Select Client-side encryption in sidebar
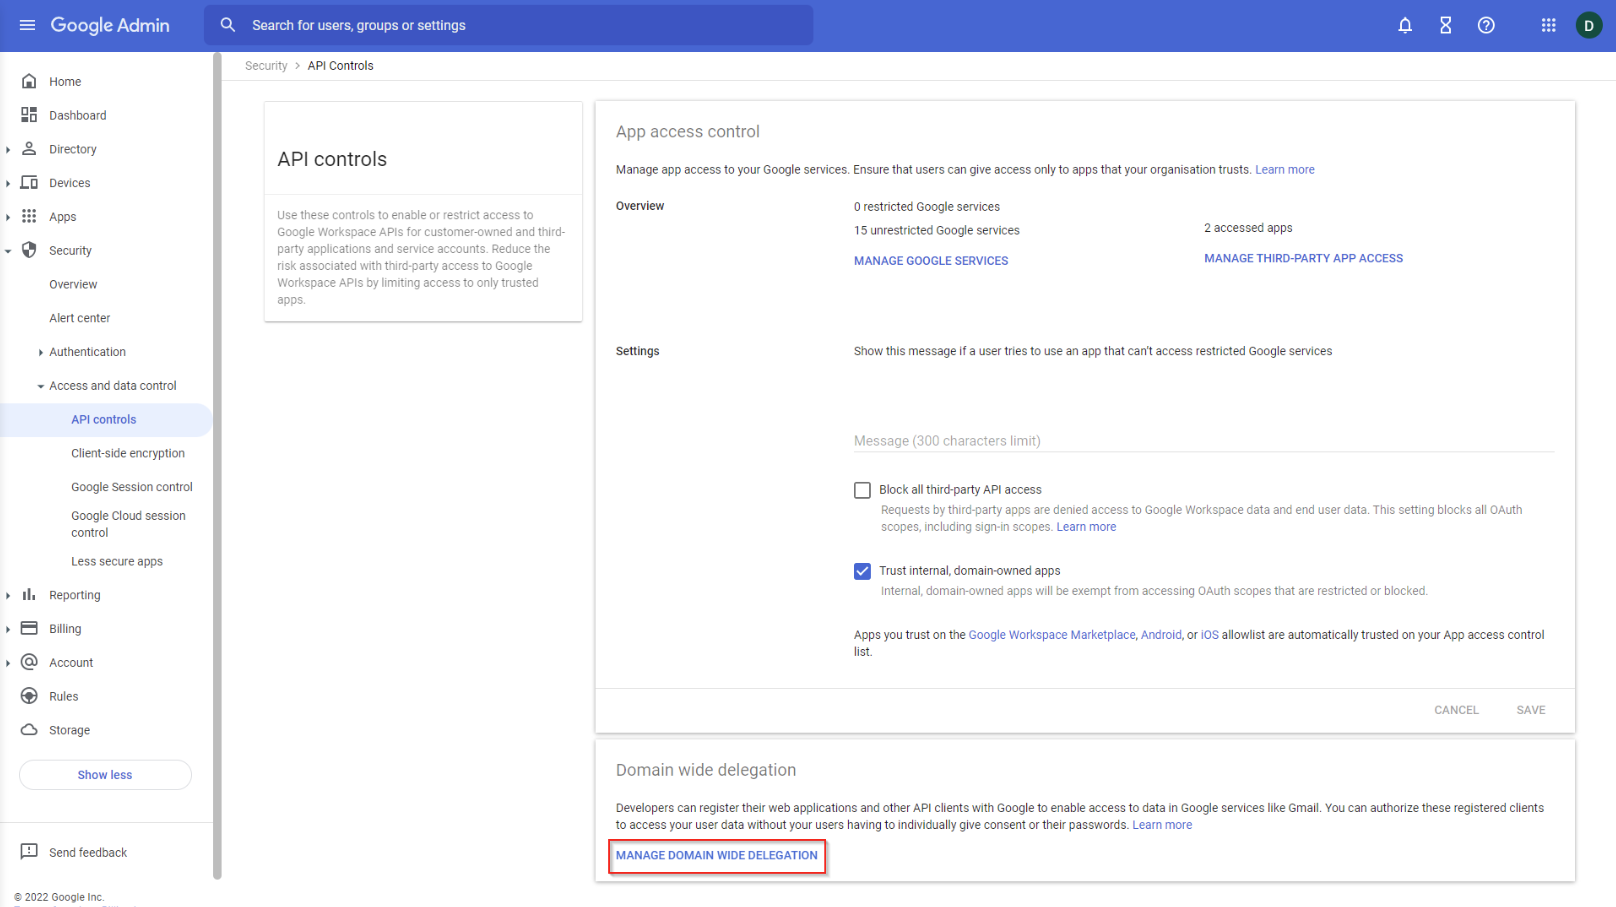The image size is (1616, 907). (128, 453)
